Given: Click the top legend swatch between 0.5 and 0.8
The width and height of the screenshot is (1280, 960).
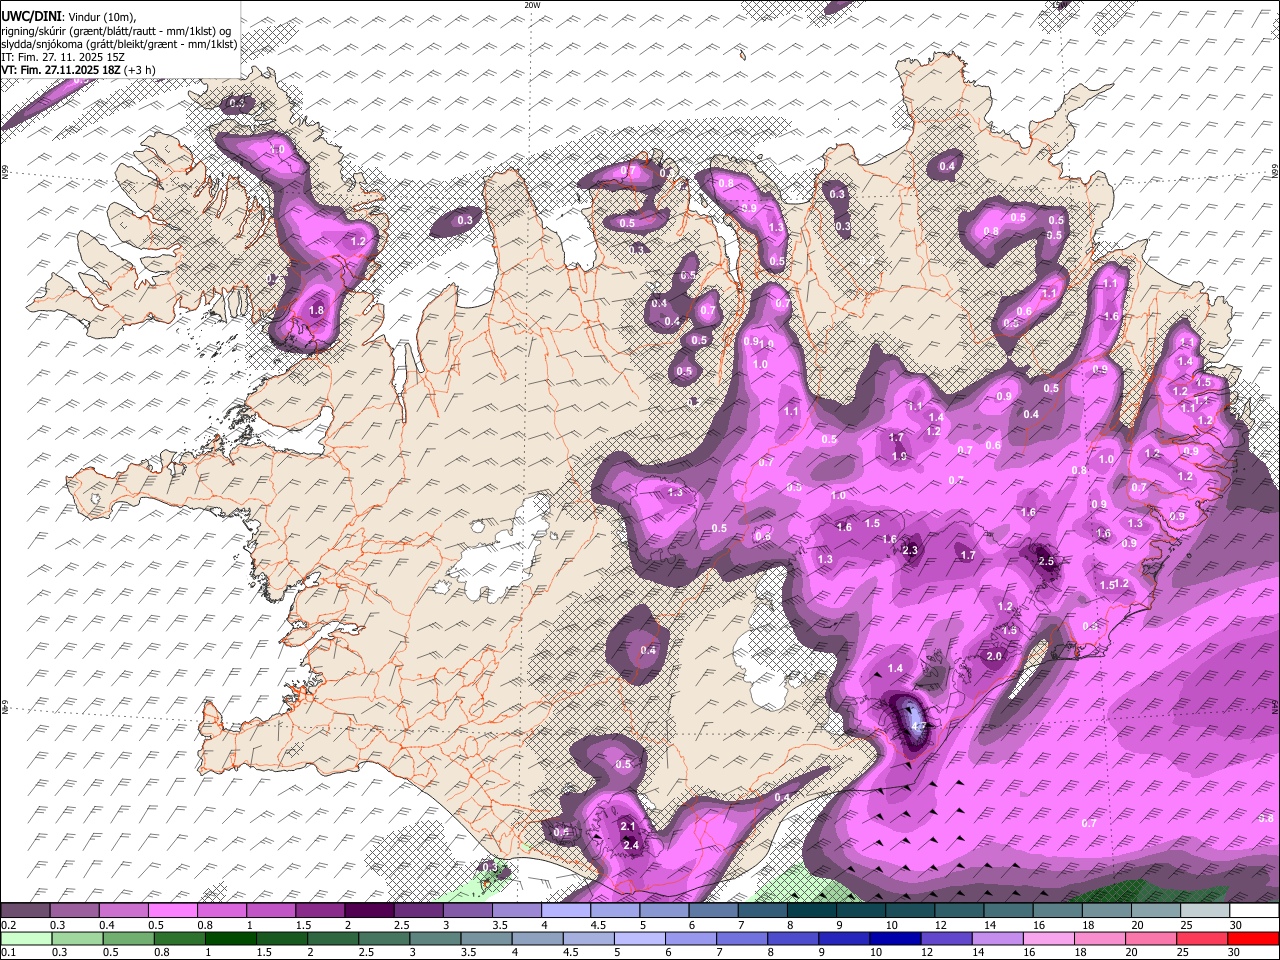Looking at the screenshot, I should [x=173, y=911].
